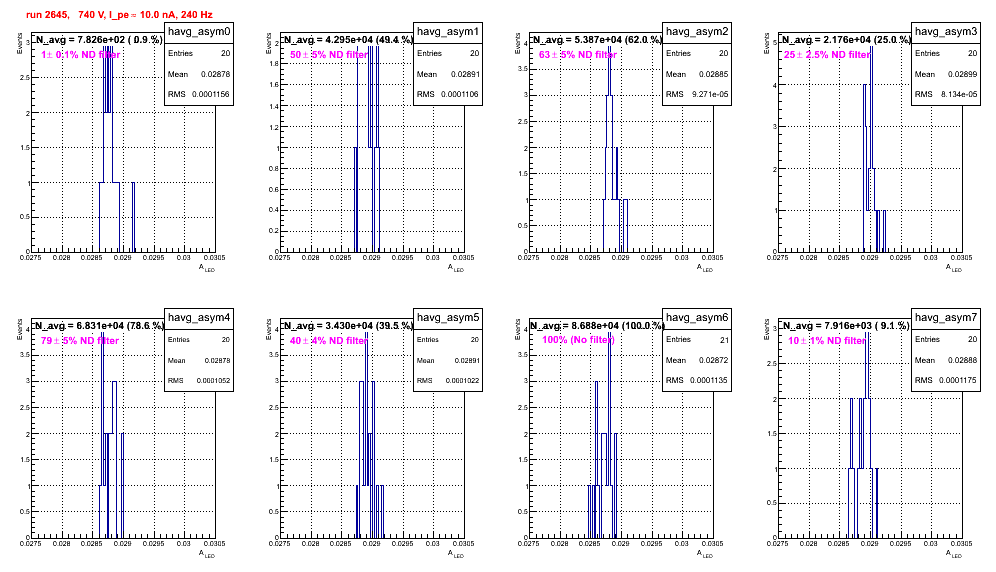Click RMS 0.0001135 in havg_asym6 stats
The image size is (996, 572).
point(697,381)
